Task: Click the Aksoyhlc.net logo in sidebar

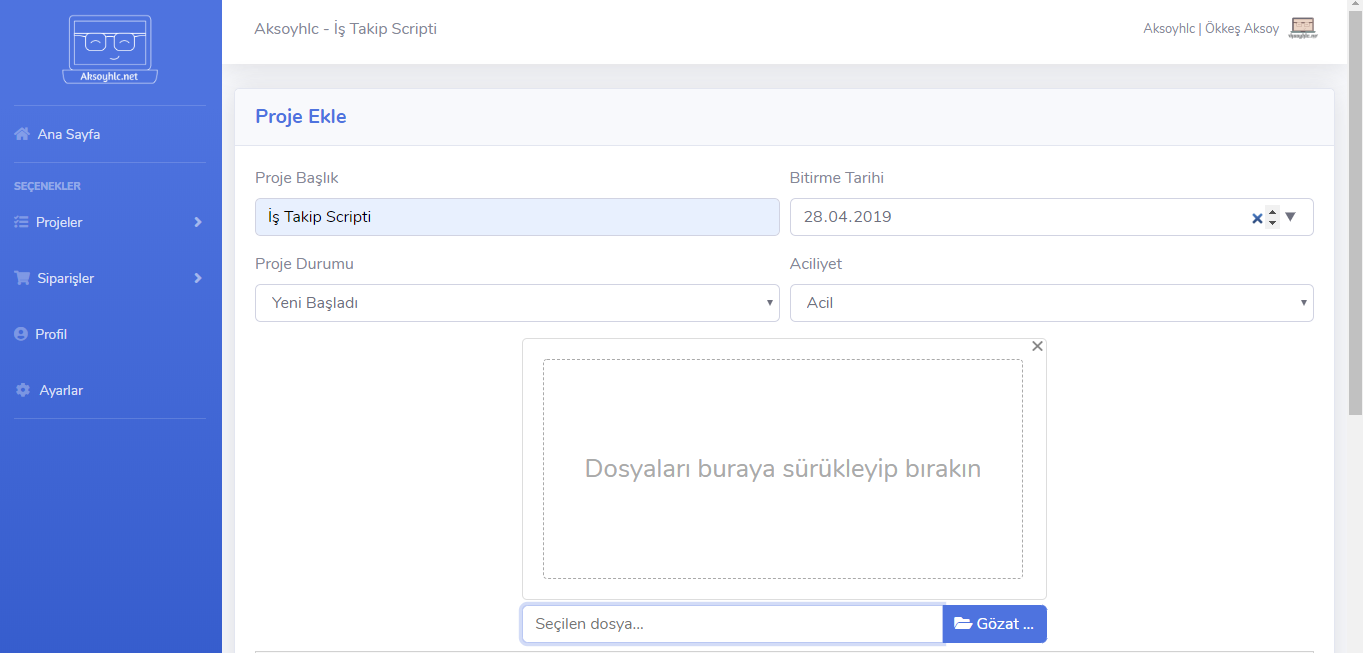Action: pos(110,50)
